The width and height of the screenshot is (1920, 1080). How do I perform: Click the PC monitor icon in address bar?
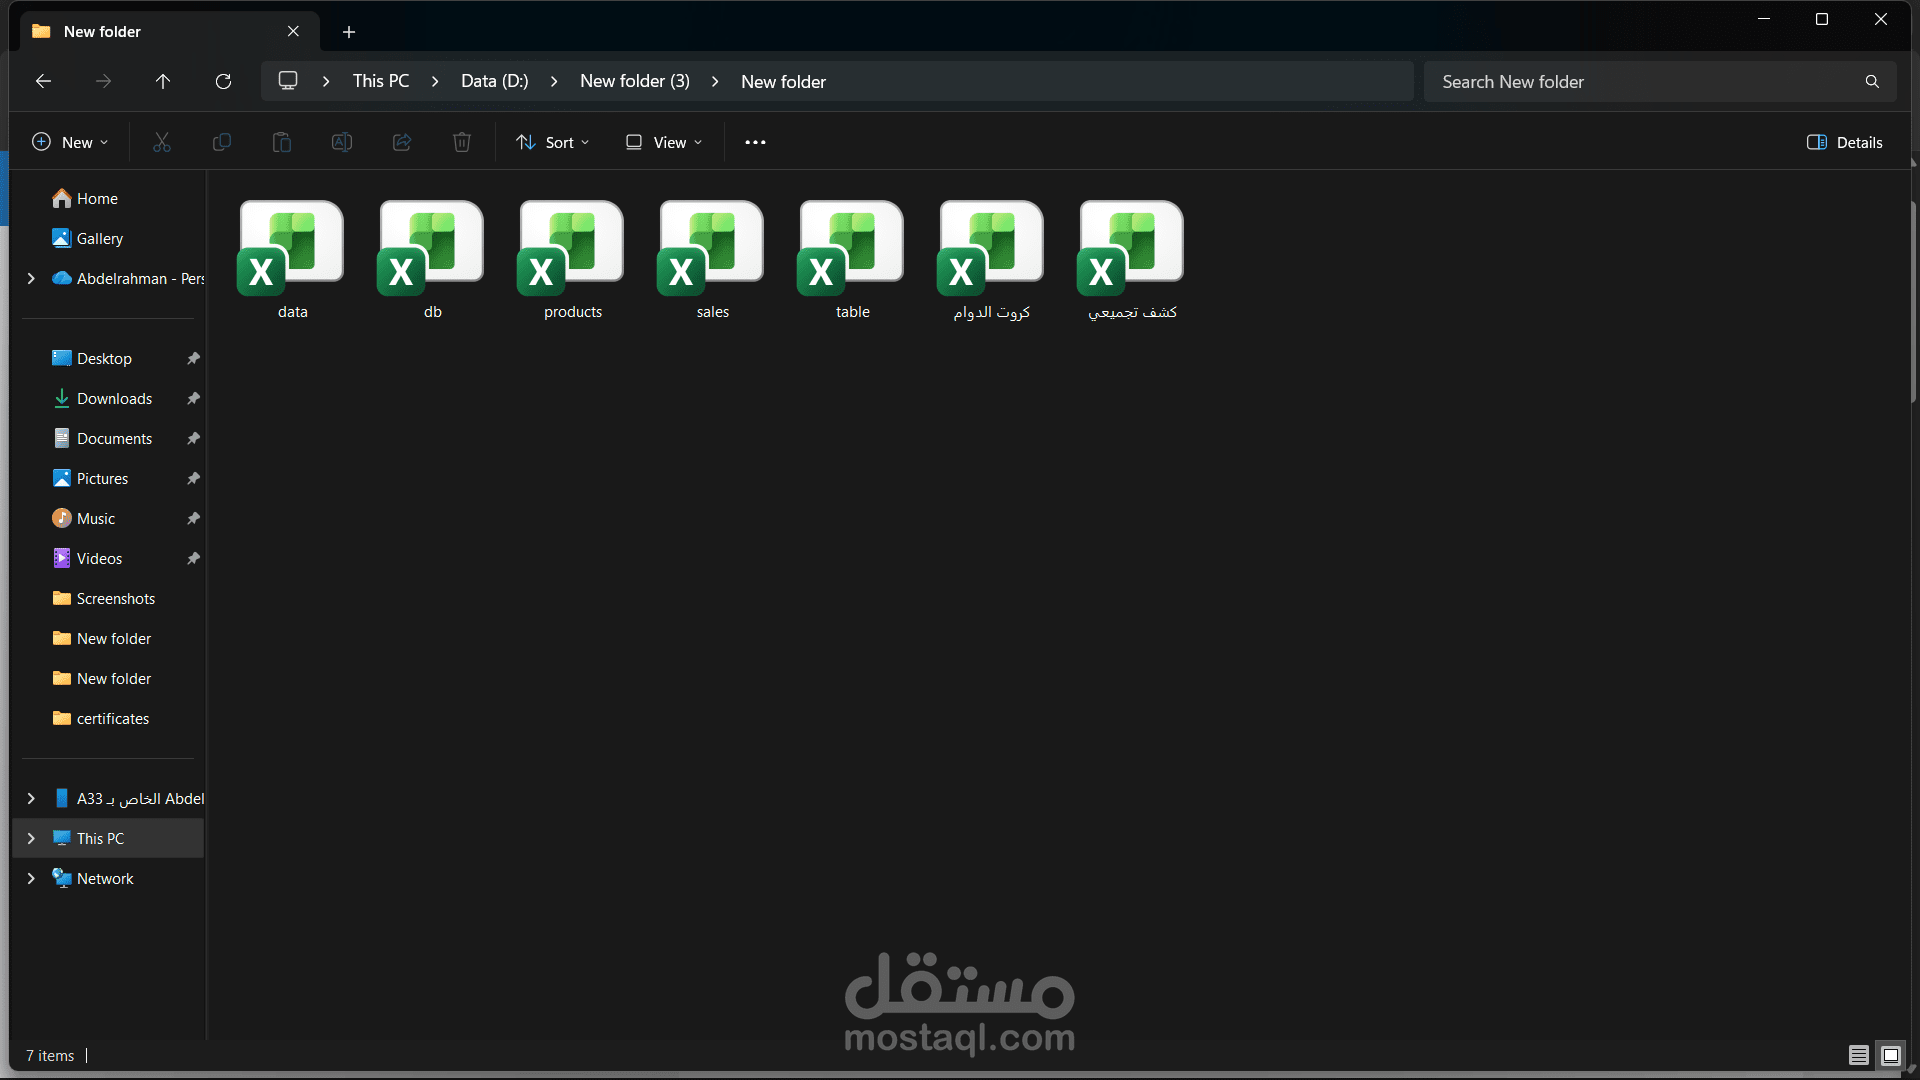(x=288, y=80)
